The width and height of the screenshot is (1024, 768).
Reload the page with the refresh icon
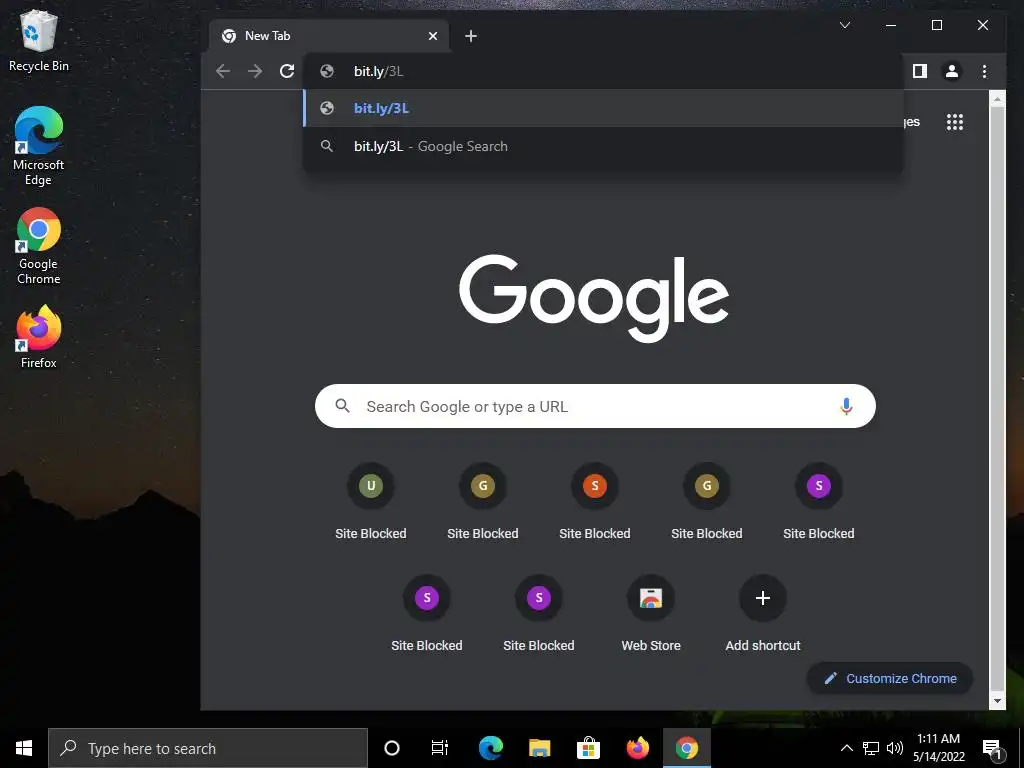(x=287, y=71)
